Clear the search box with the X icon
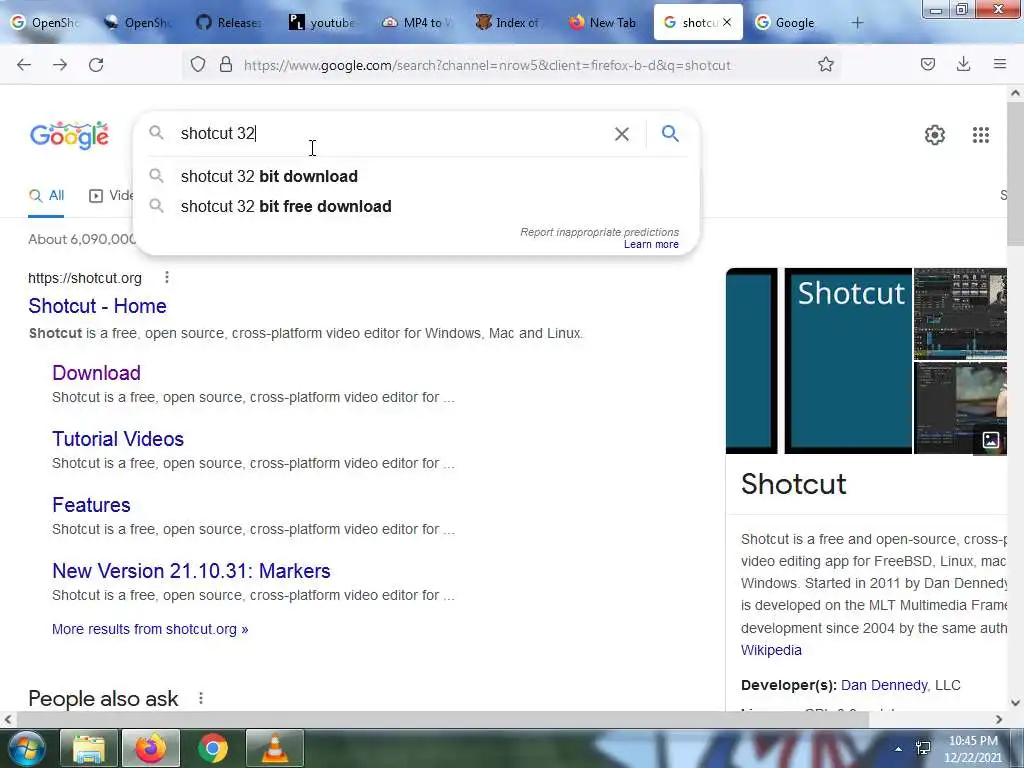1024x768 pixels. pos(622,134)
